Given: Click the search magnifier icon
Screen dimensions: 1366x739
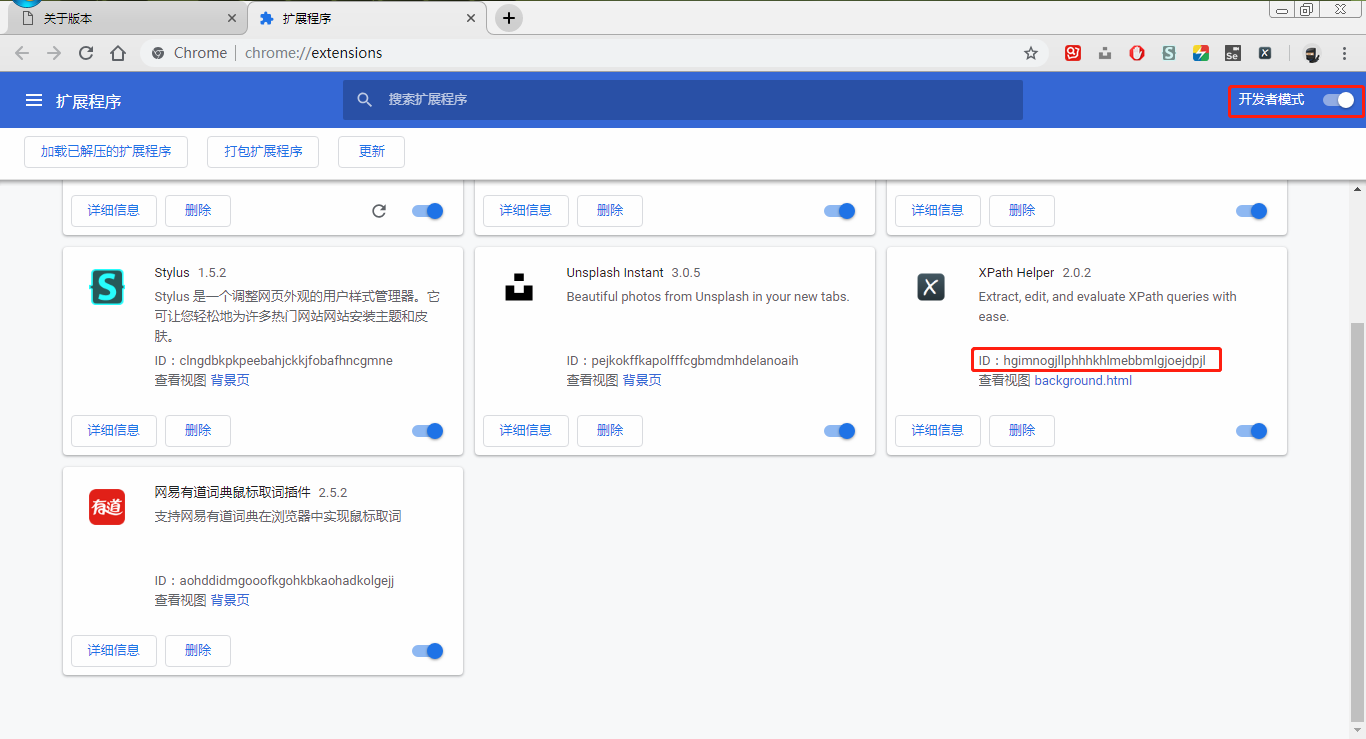Looking at the screenshot, I should point(365,100).
